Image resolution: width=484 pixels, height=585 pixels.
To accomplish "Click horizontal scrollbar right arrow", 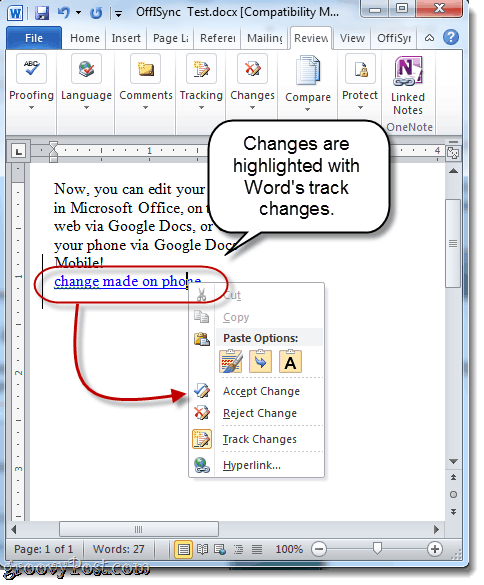I will tap(436, 529).
